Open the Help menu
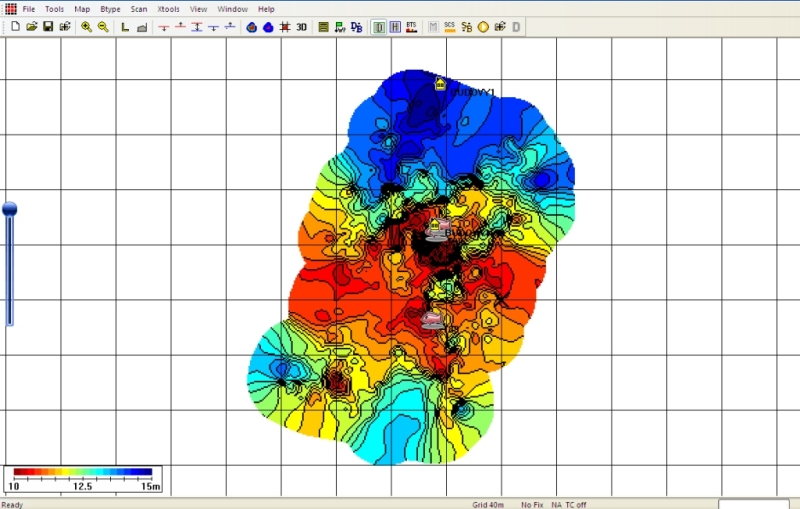The height and width of the screenshot is (509, 800). (266, 9)
